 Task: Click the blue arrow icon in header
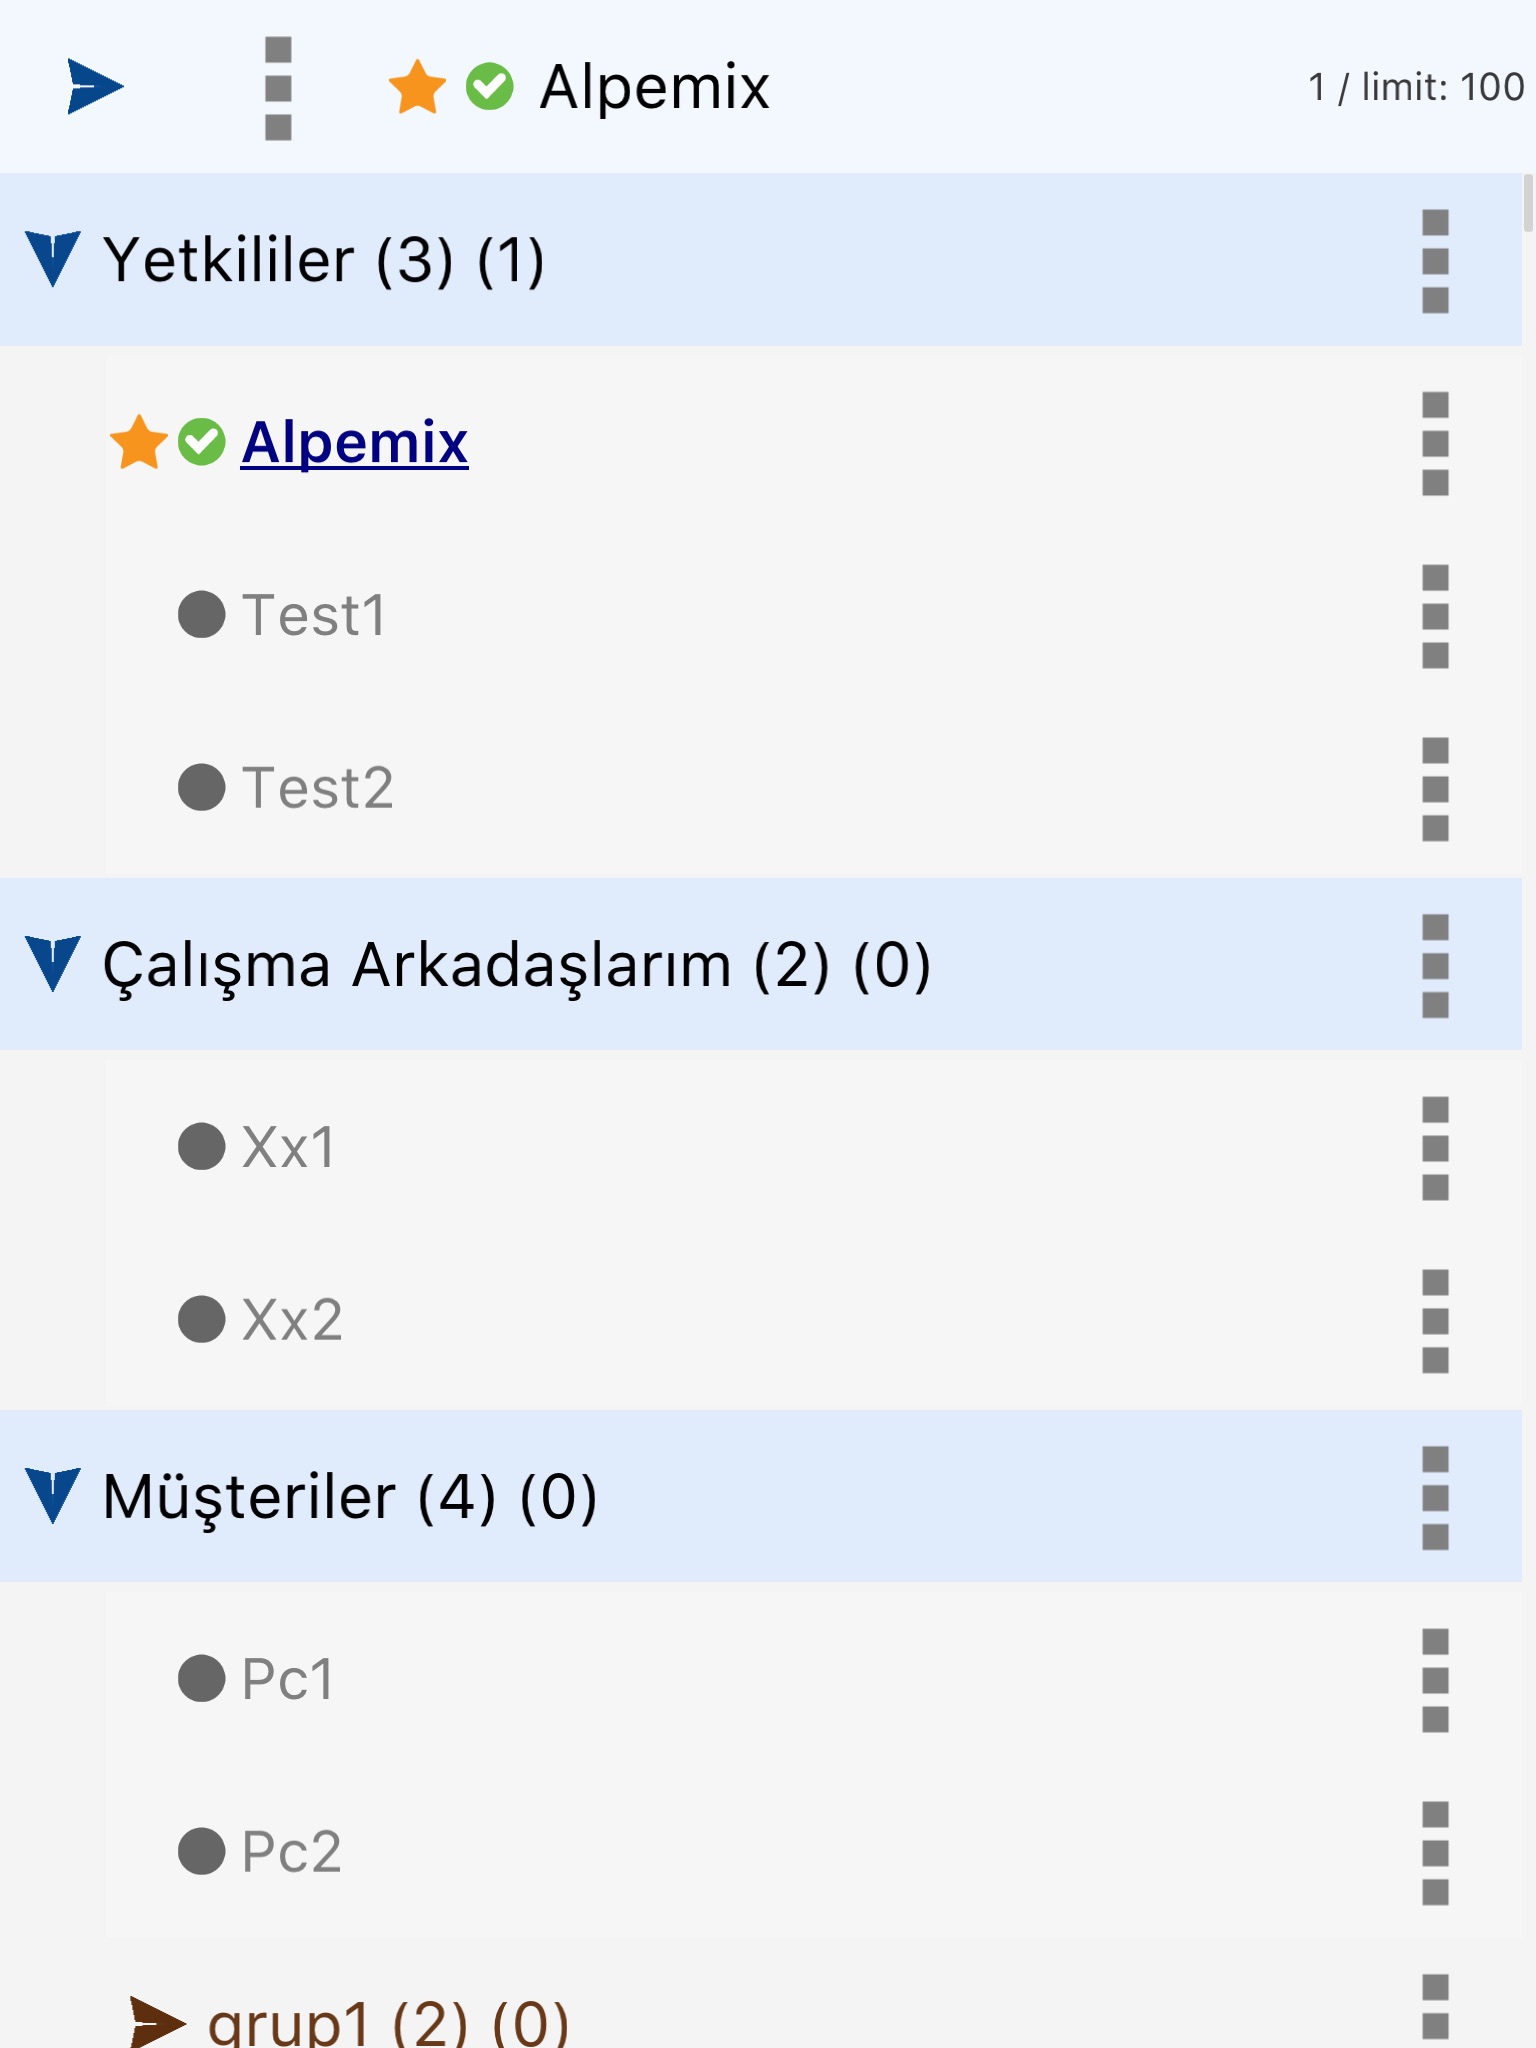point(94,86)
